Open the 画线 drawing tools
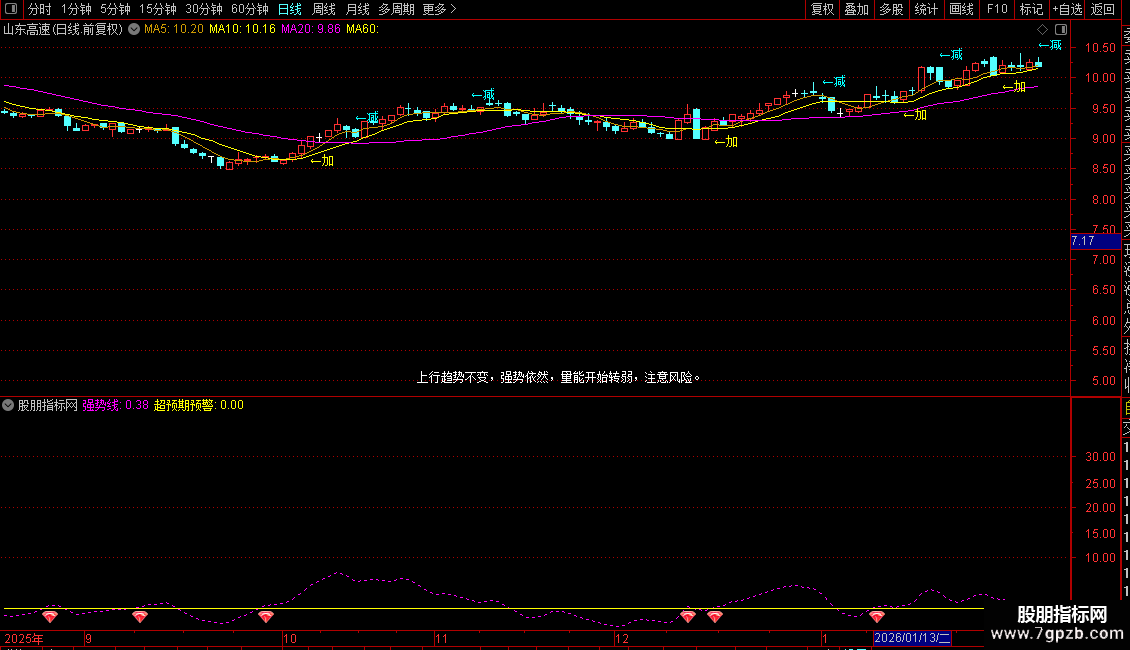Screen dimensions: 1130x650 pyautogui.click(x=961, y=9)
